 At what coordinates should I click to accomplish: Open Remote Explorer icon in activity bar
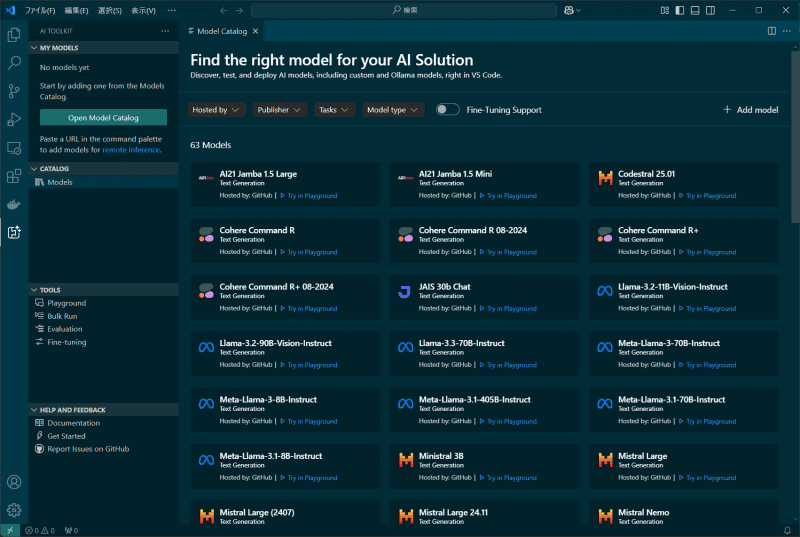tap(14, 148)
